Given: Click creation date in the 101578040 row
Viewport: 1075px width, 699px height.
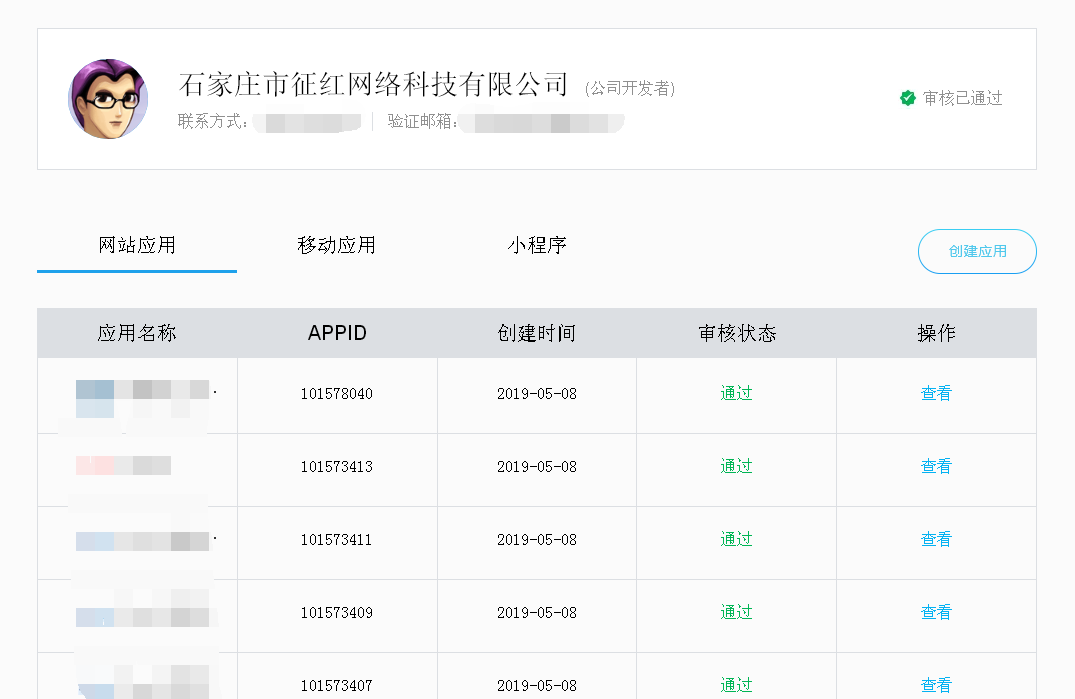Looking at the screenshot, I should 537,394.
